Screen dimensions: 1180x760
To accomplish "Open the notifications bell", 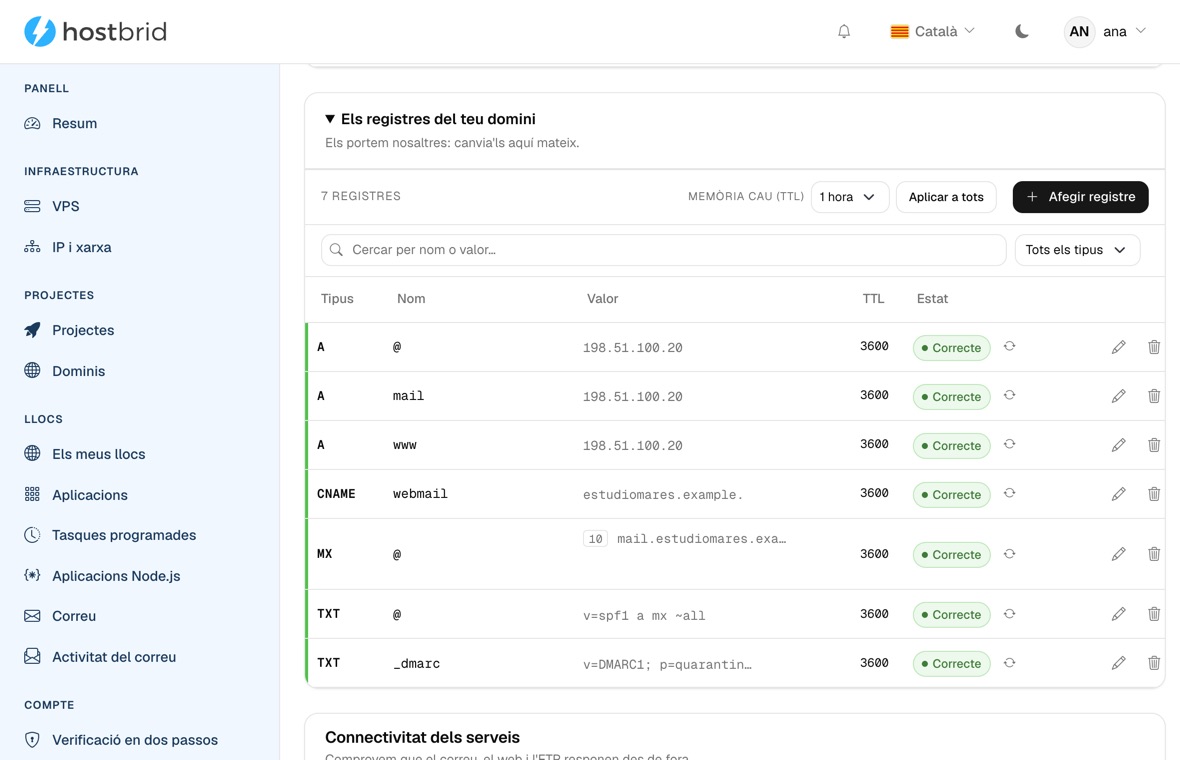I will tap(844, 32).
